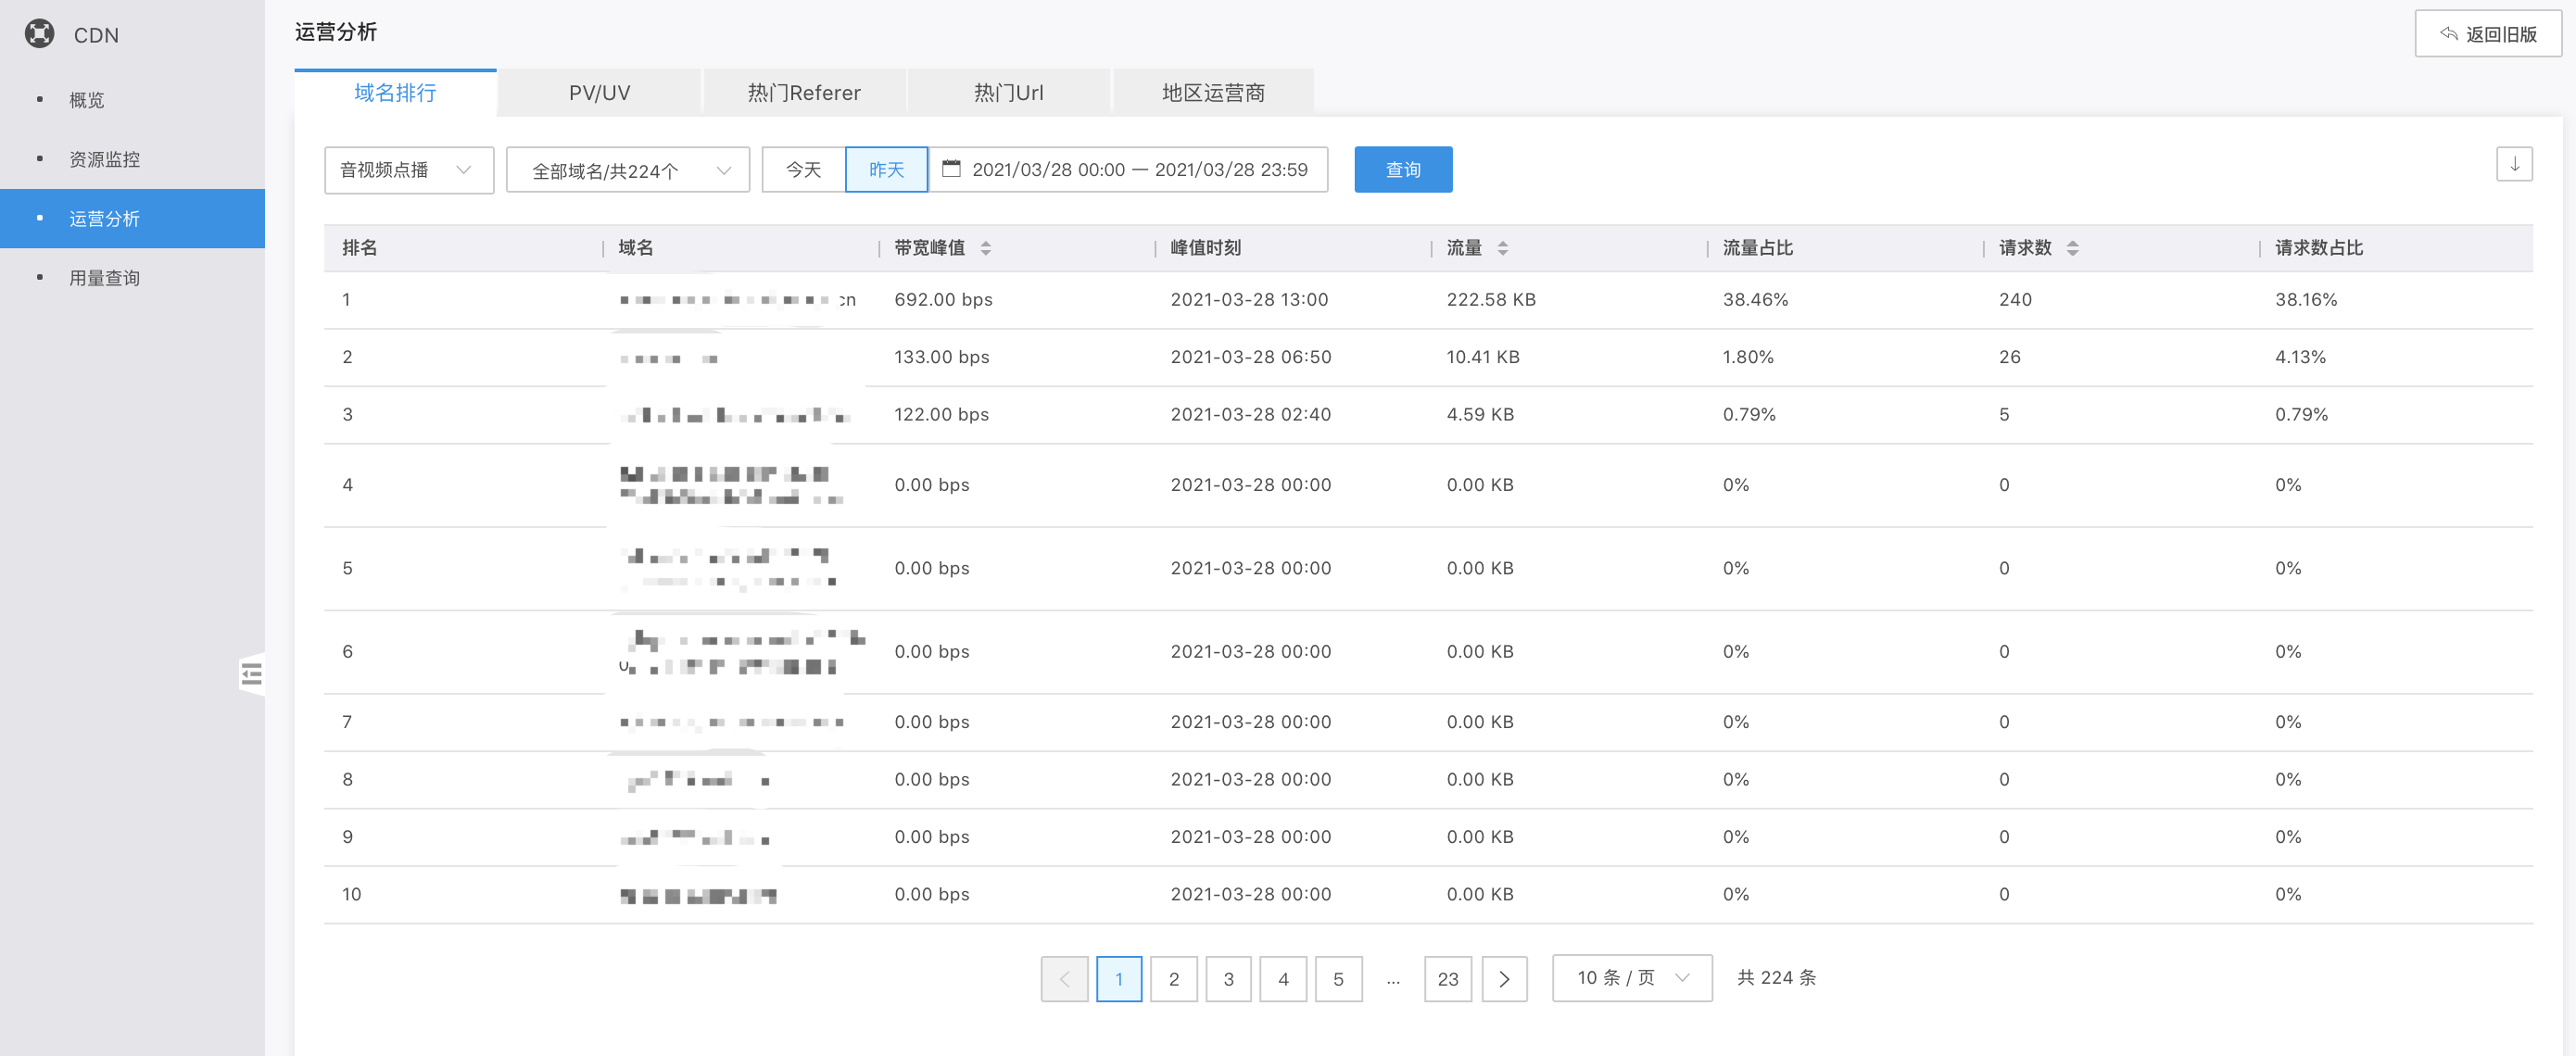
Task: Open the 音视频点播 service type dropdown
Action: (408, 169)
